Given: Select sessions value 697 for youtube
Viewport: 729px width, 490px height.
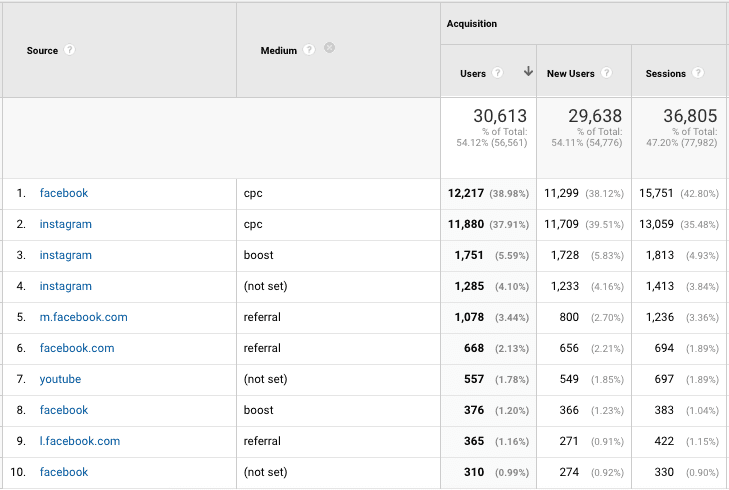Looking at the screenshot, I should (x=664, y=379).
